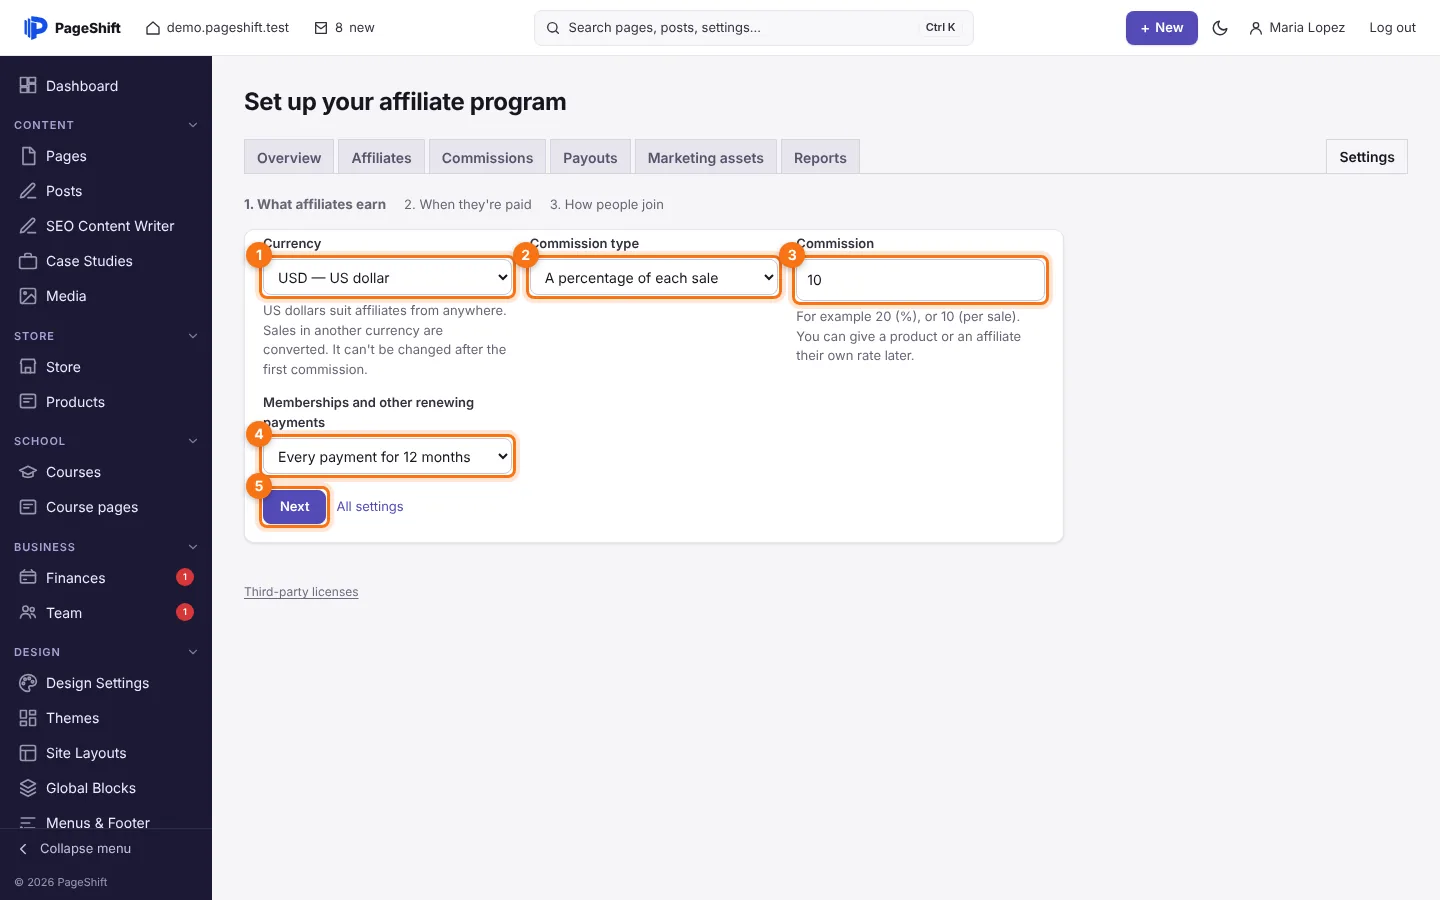Go to the Marketing assets tab

705,157
